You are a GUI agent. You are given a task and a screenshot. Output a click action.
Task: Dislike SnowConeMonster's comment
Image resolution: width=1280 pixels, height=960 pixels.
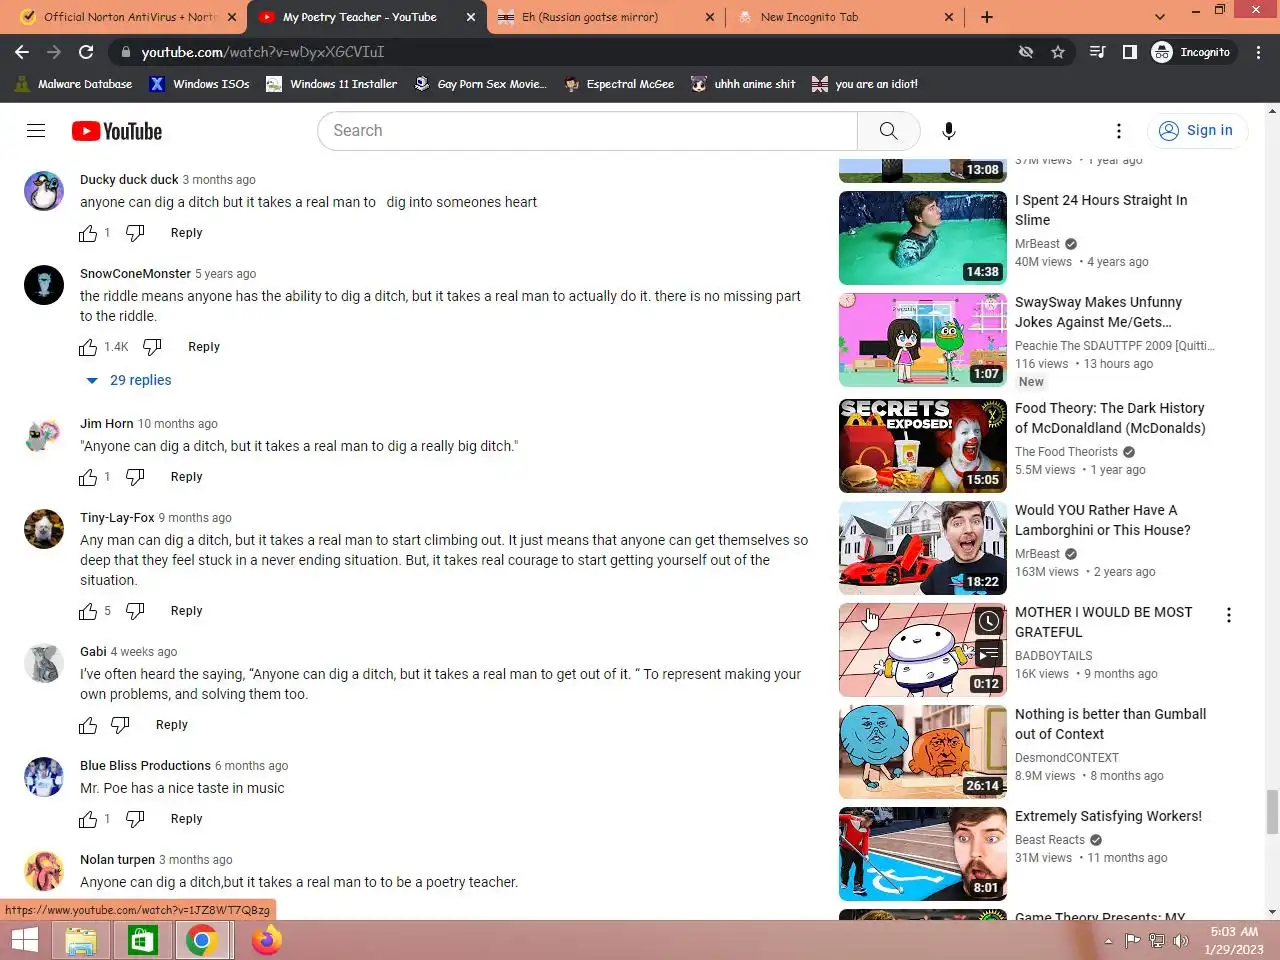point(152,347)
